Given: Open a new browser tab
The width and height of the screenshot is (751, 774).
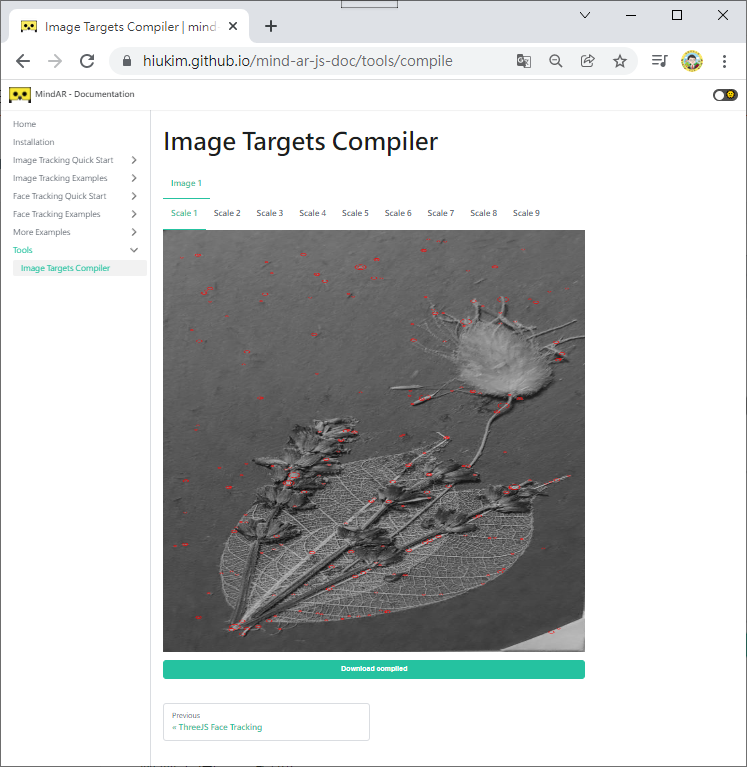Looking at the screenshot, I should [271, 26].
